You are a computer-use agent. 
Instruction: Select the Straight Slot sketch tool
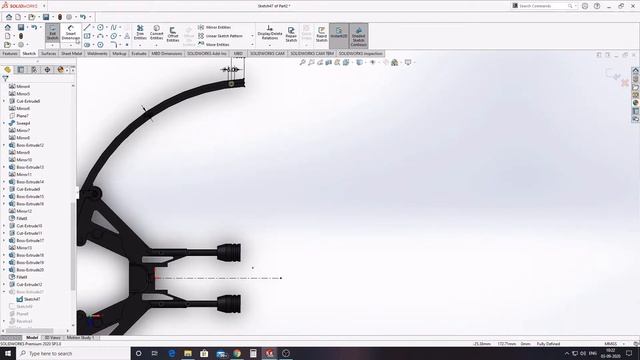tap(87, 44)
